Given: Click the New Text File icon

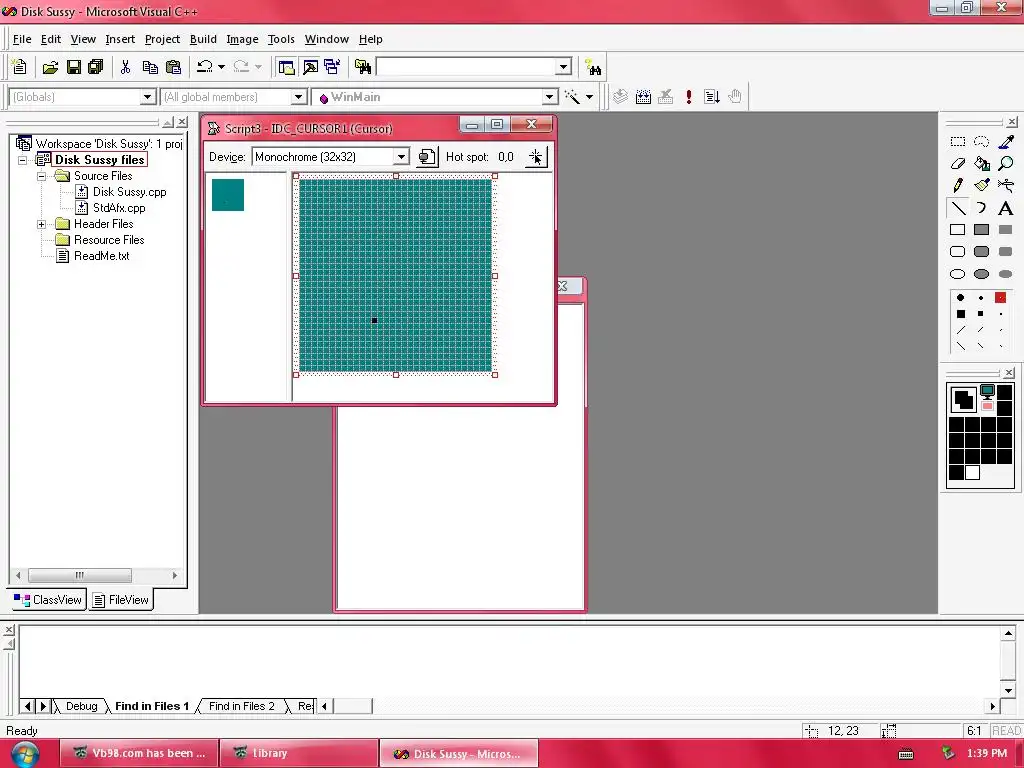Looking at the screenshot, I should pos(20,67).
